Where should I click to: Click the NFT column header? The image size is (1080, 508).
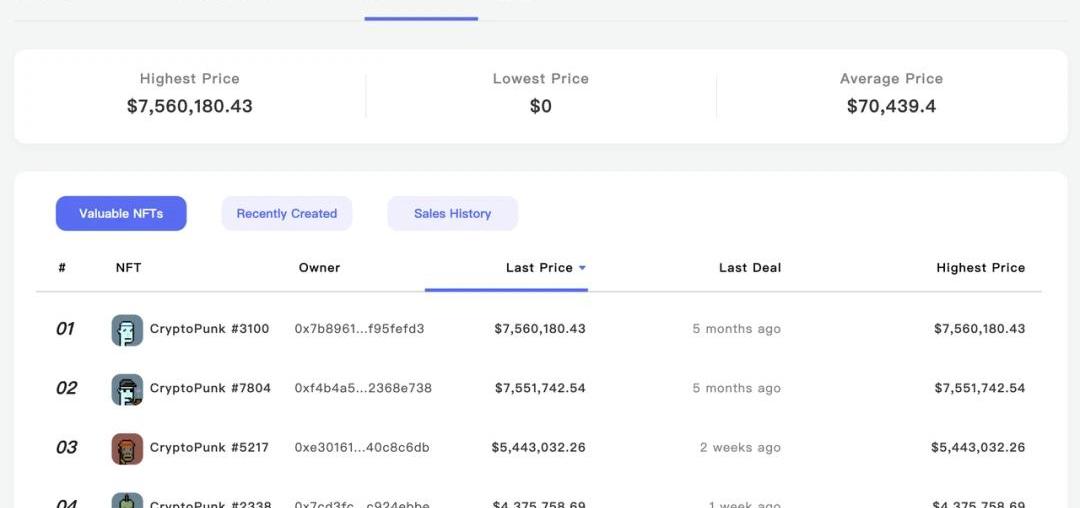click(x=129, y=268)
